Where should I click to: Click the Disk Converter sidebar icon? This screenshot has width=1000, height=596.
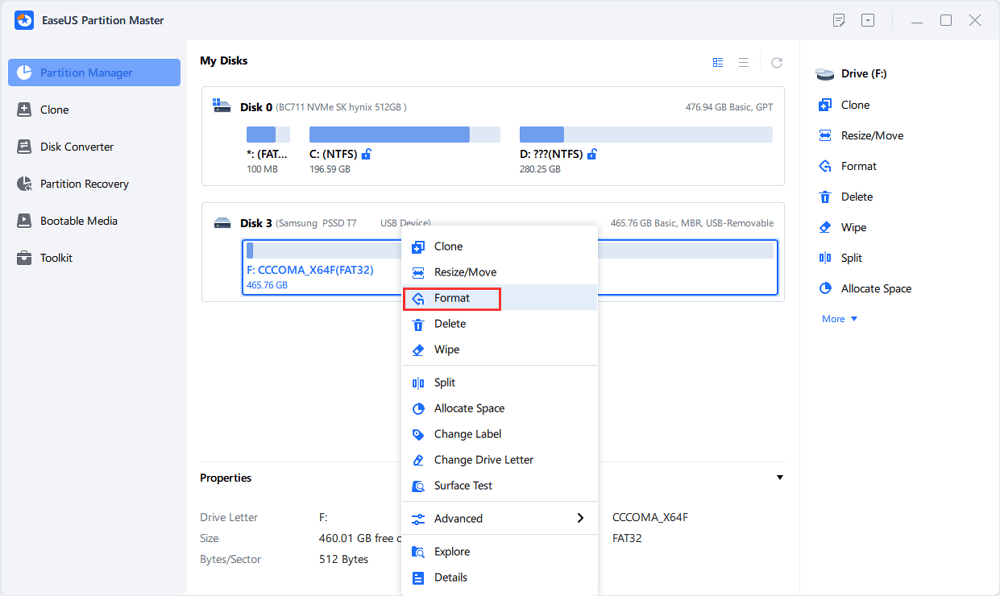(x=25, y=147)
